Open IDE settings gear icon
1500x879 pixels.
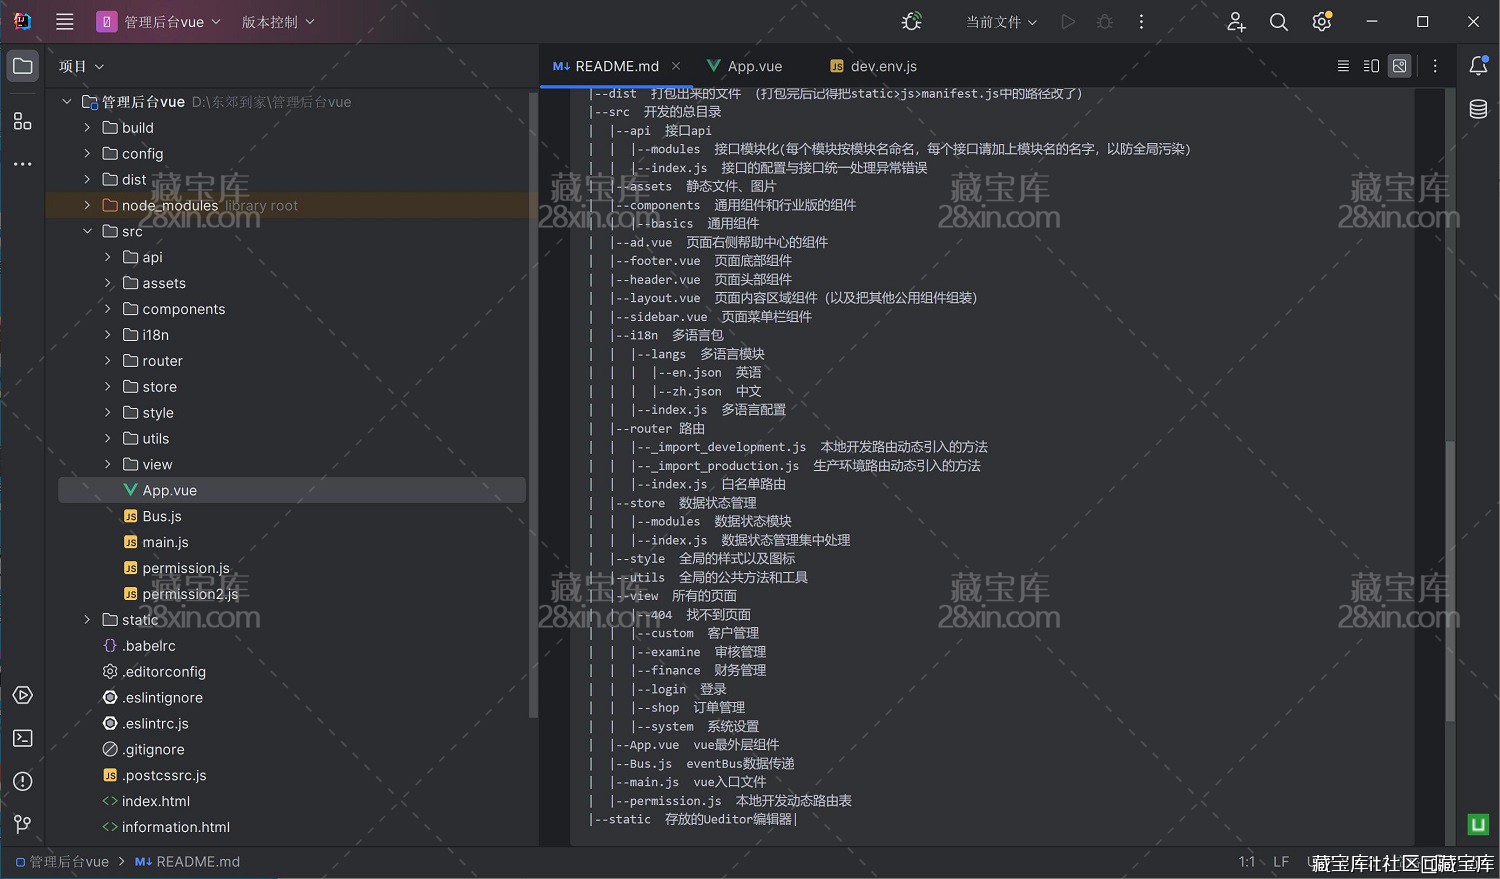(1321, 22)
